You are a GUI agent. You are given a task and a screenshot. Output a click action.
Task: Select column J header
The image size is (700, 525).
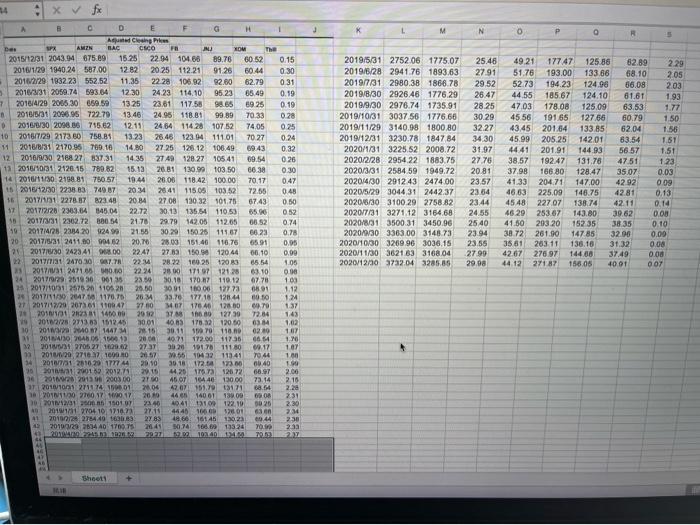pos(315,30)
